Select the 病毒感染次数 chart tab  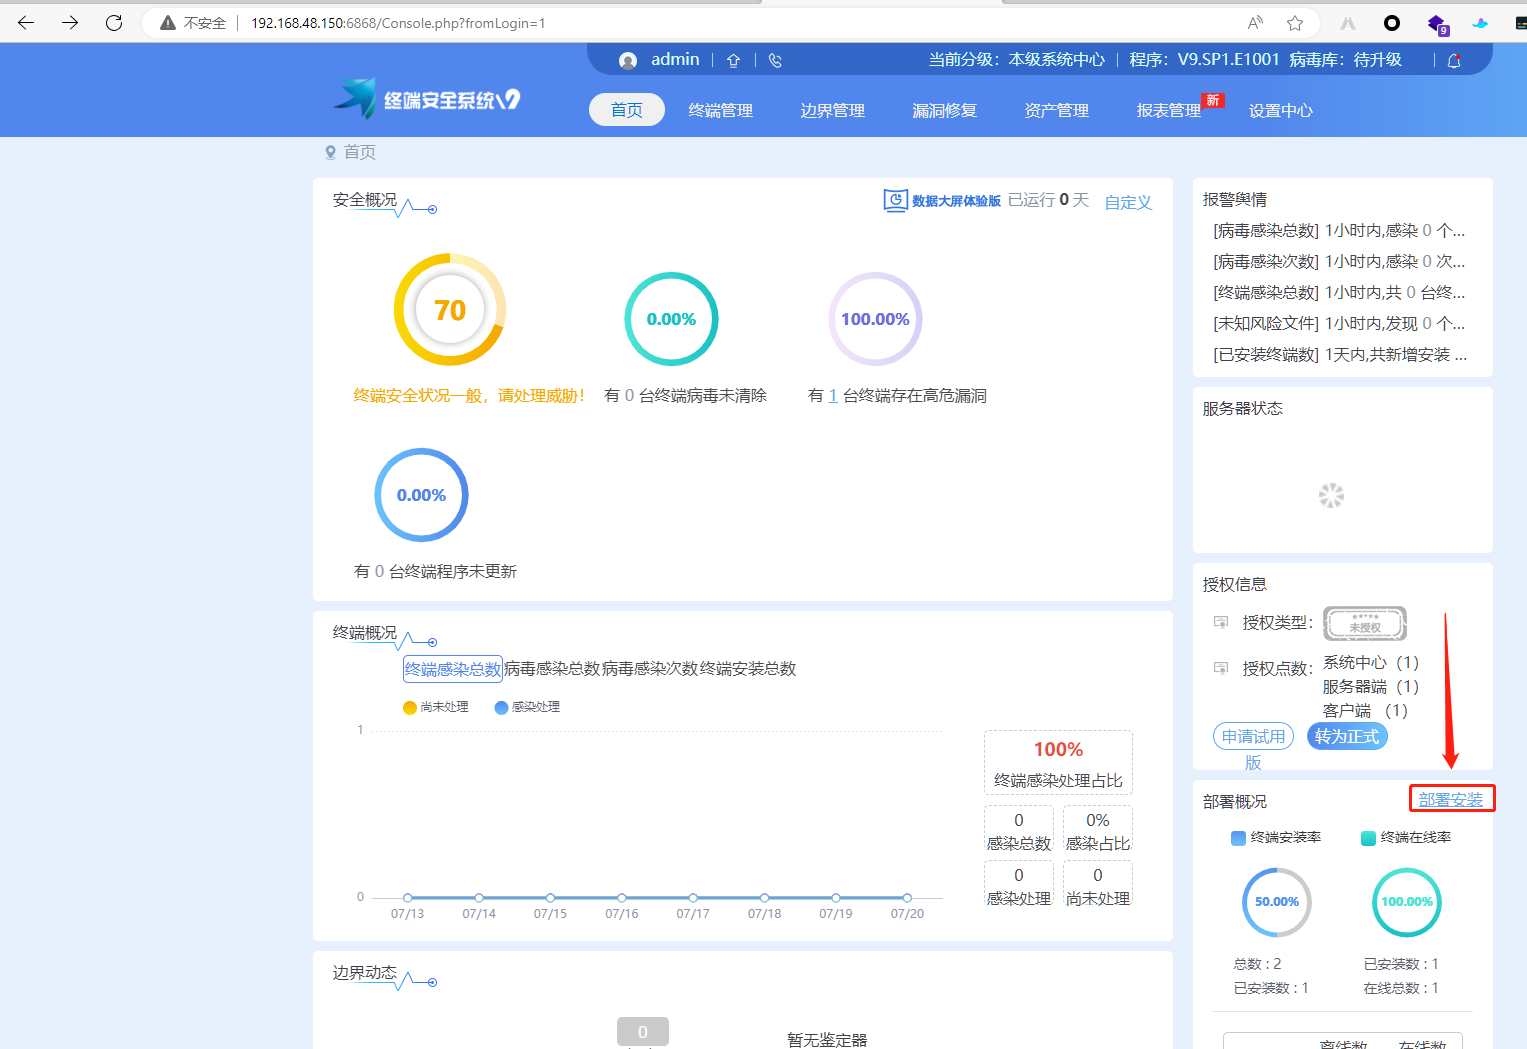coord(650,669)
